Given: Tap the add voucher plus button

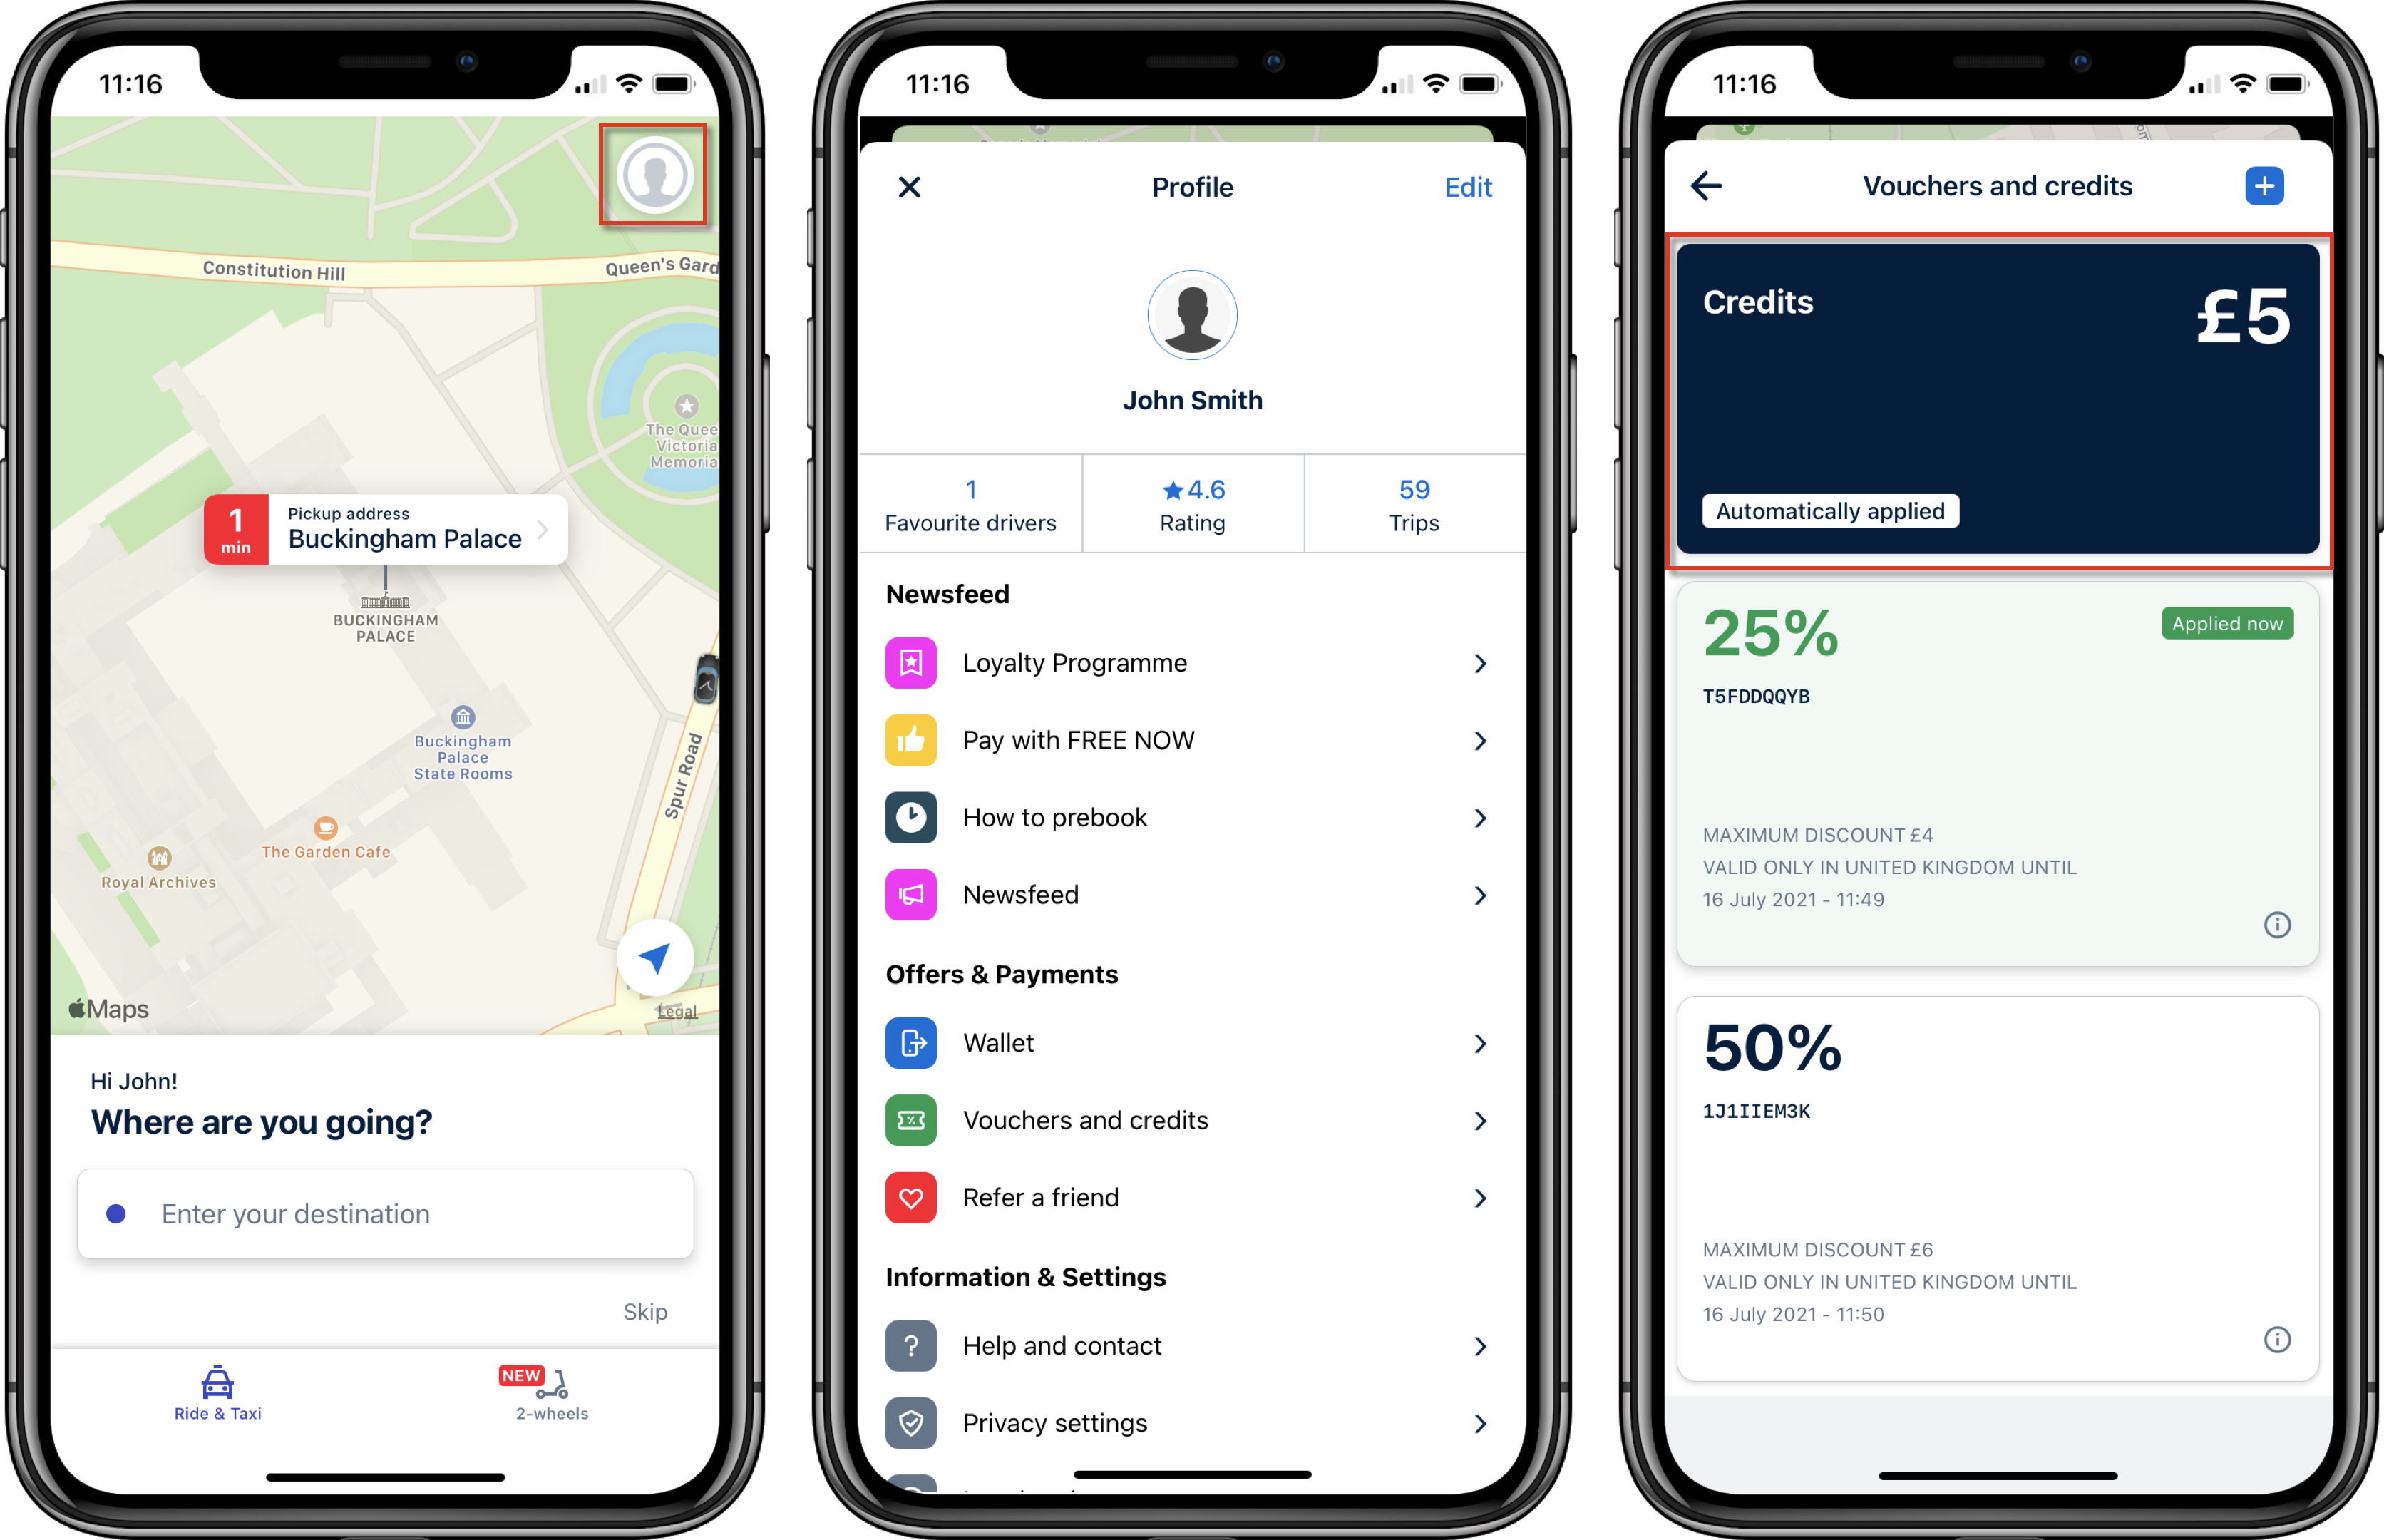Looking at the screenshot, I should coord(2266,186).
